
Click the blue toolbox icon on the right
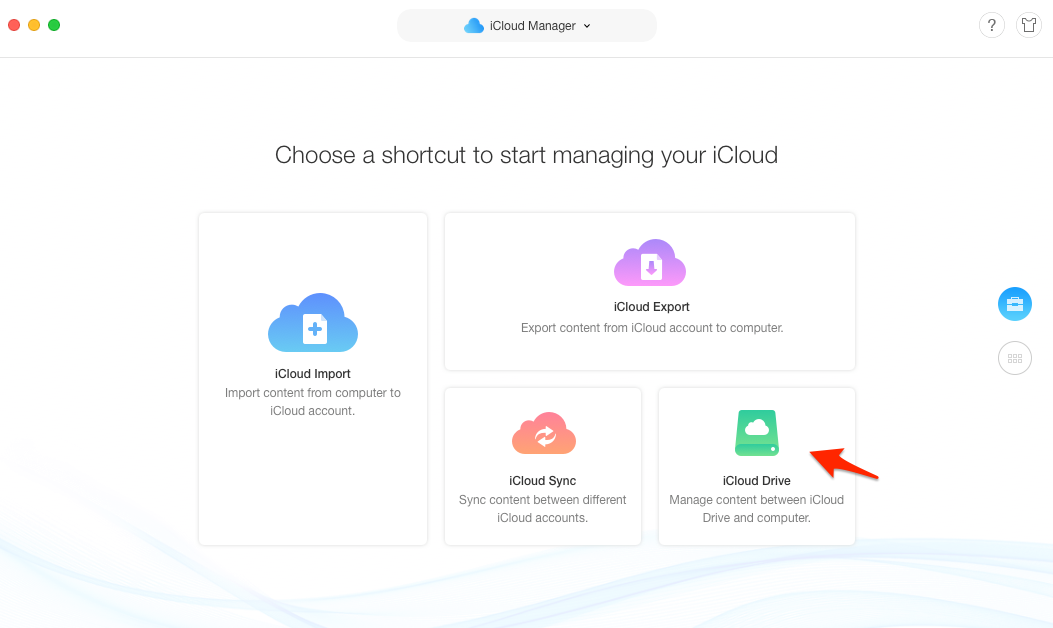click(1015, 303)
